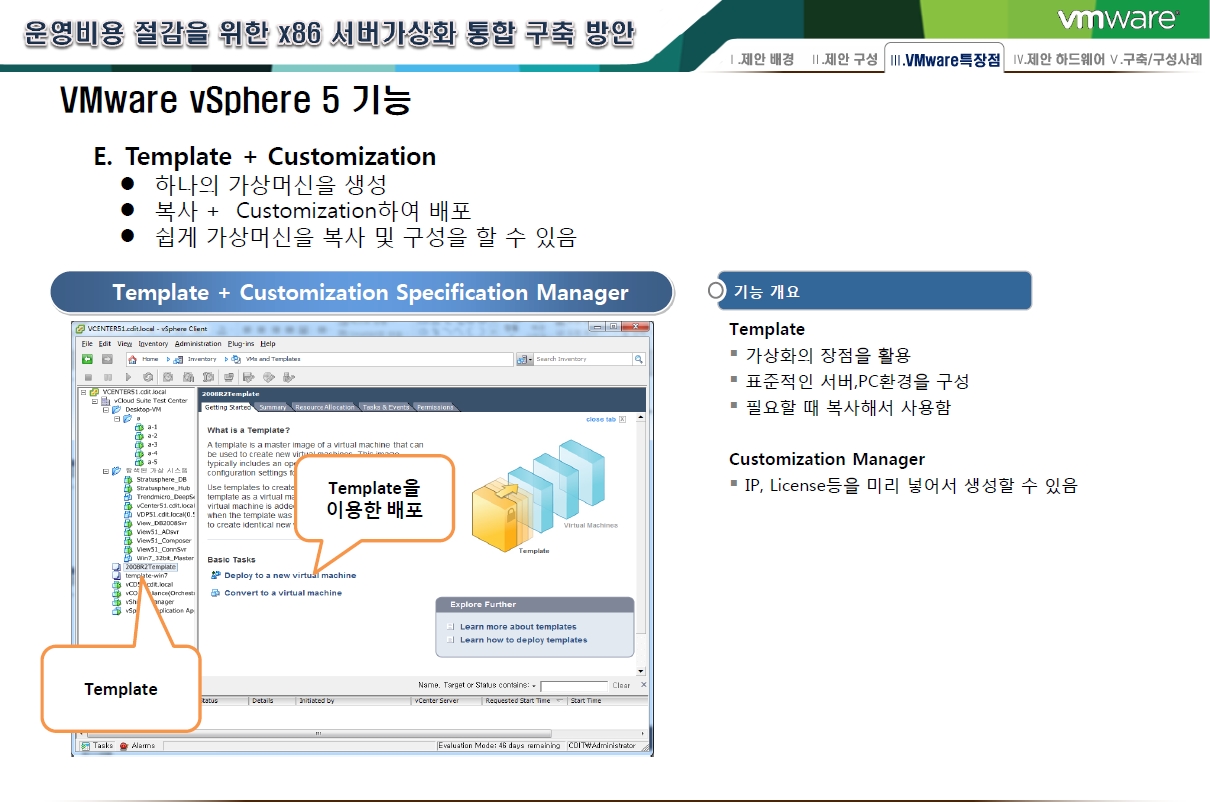Click icon beside Learn more about templates
Image resolution: width=1210 pixels, height=803 pixels.
point(451,627)
